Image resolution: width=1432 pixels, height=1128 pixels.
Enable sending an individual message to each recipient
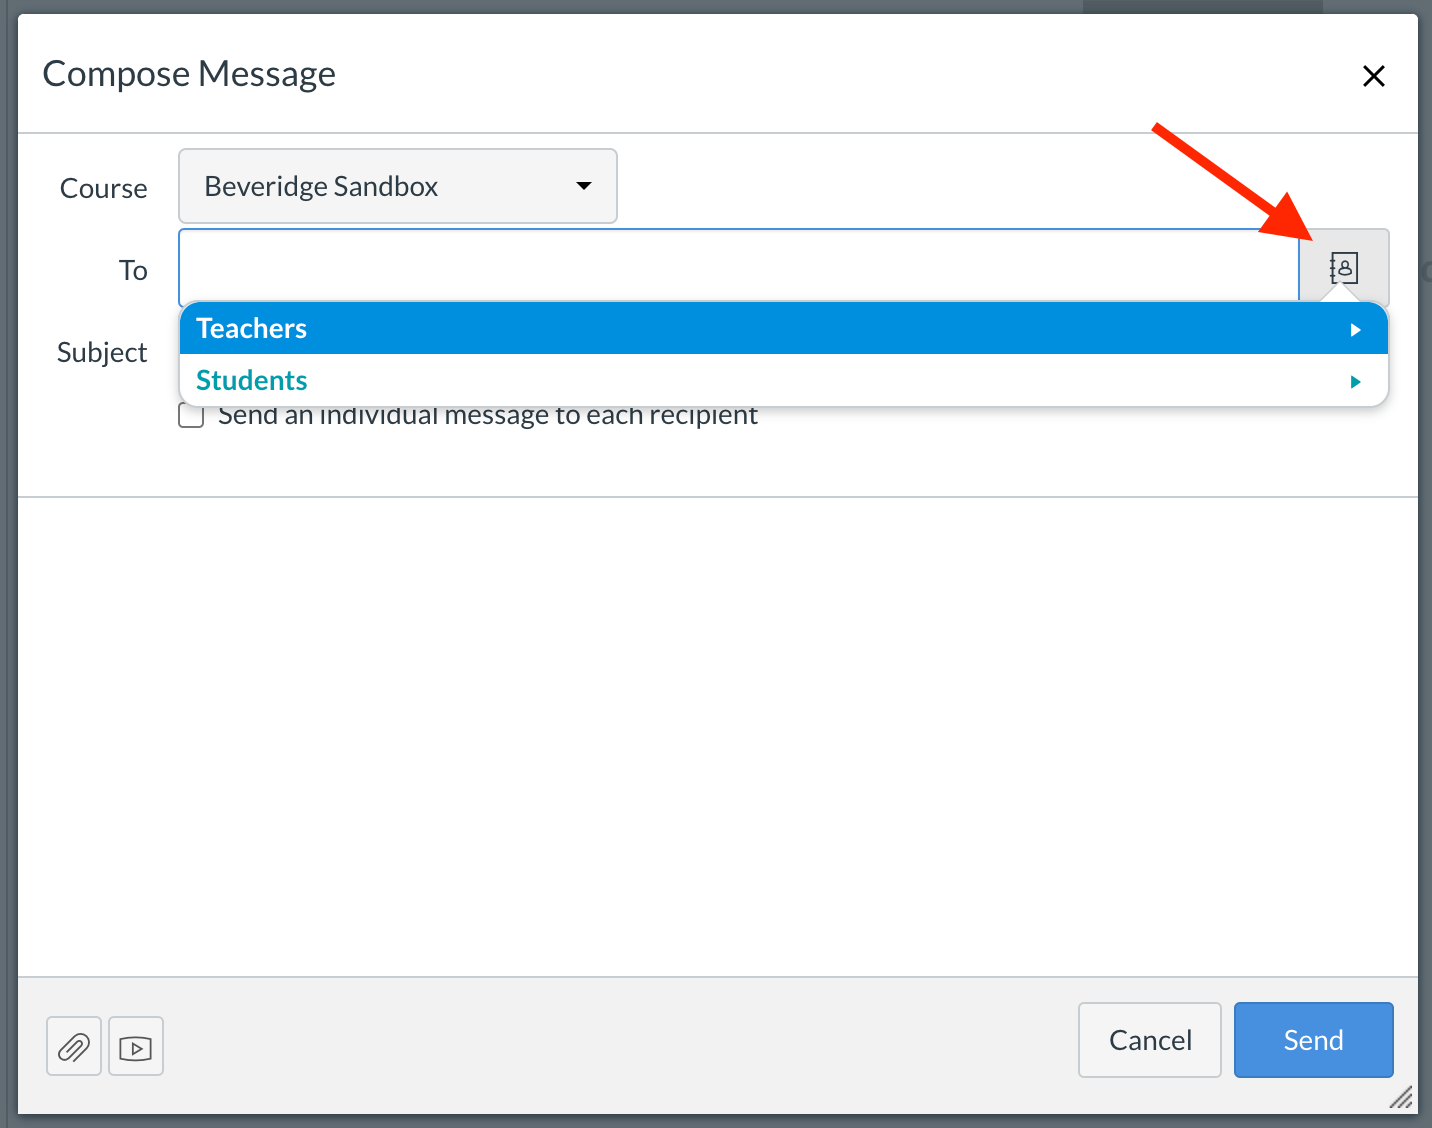[x=190, y=415]
